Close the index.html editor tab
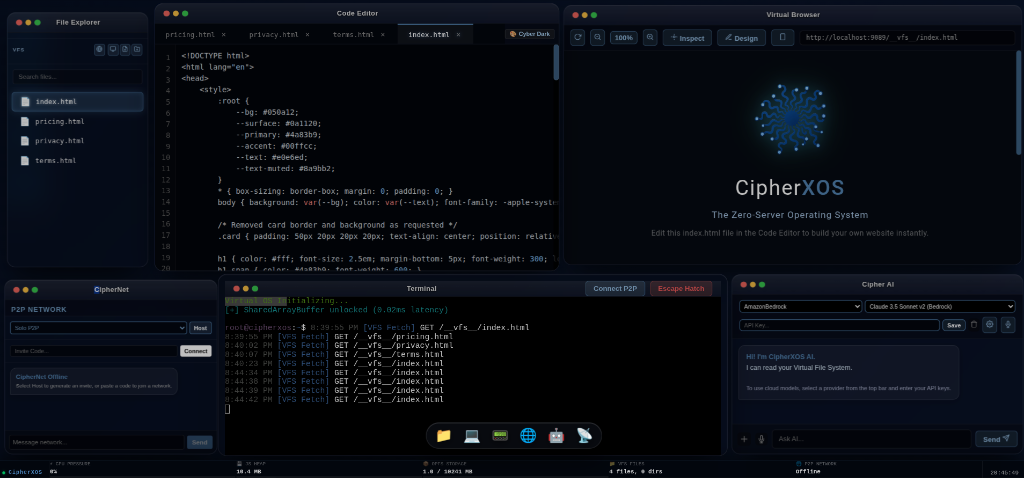Image resolution: width=1024 pixels, height=478 pixels. (458, 35)
